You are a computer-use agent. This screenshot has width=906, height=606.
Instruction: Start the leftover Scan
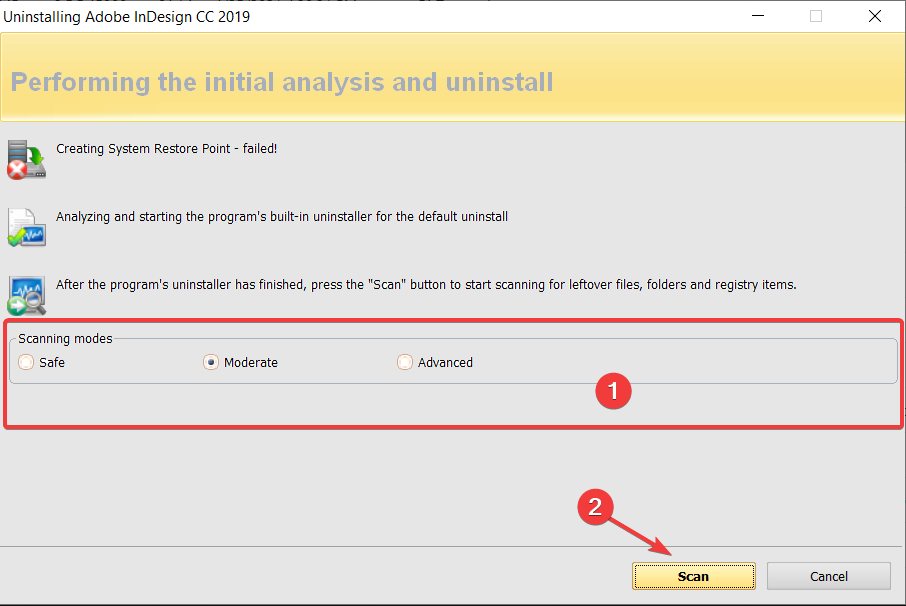(x=693, y=576)
